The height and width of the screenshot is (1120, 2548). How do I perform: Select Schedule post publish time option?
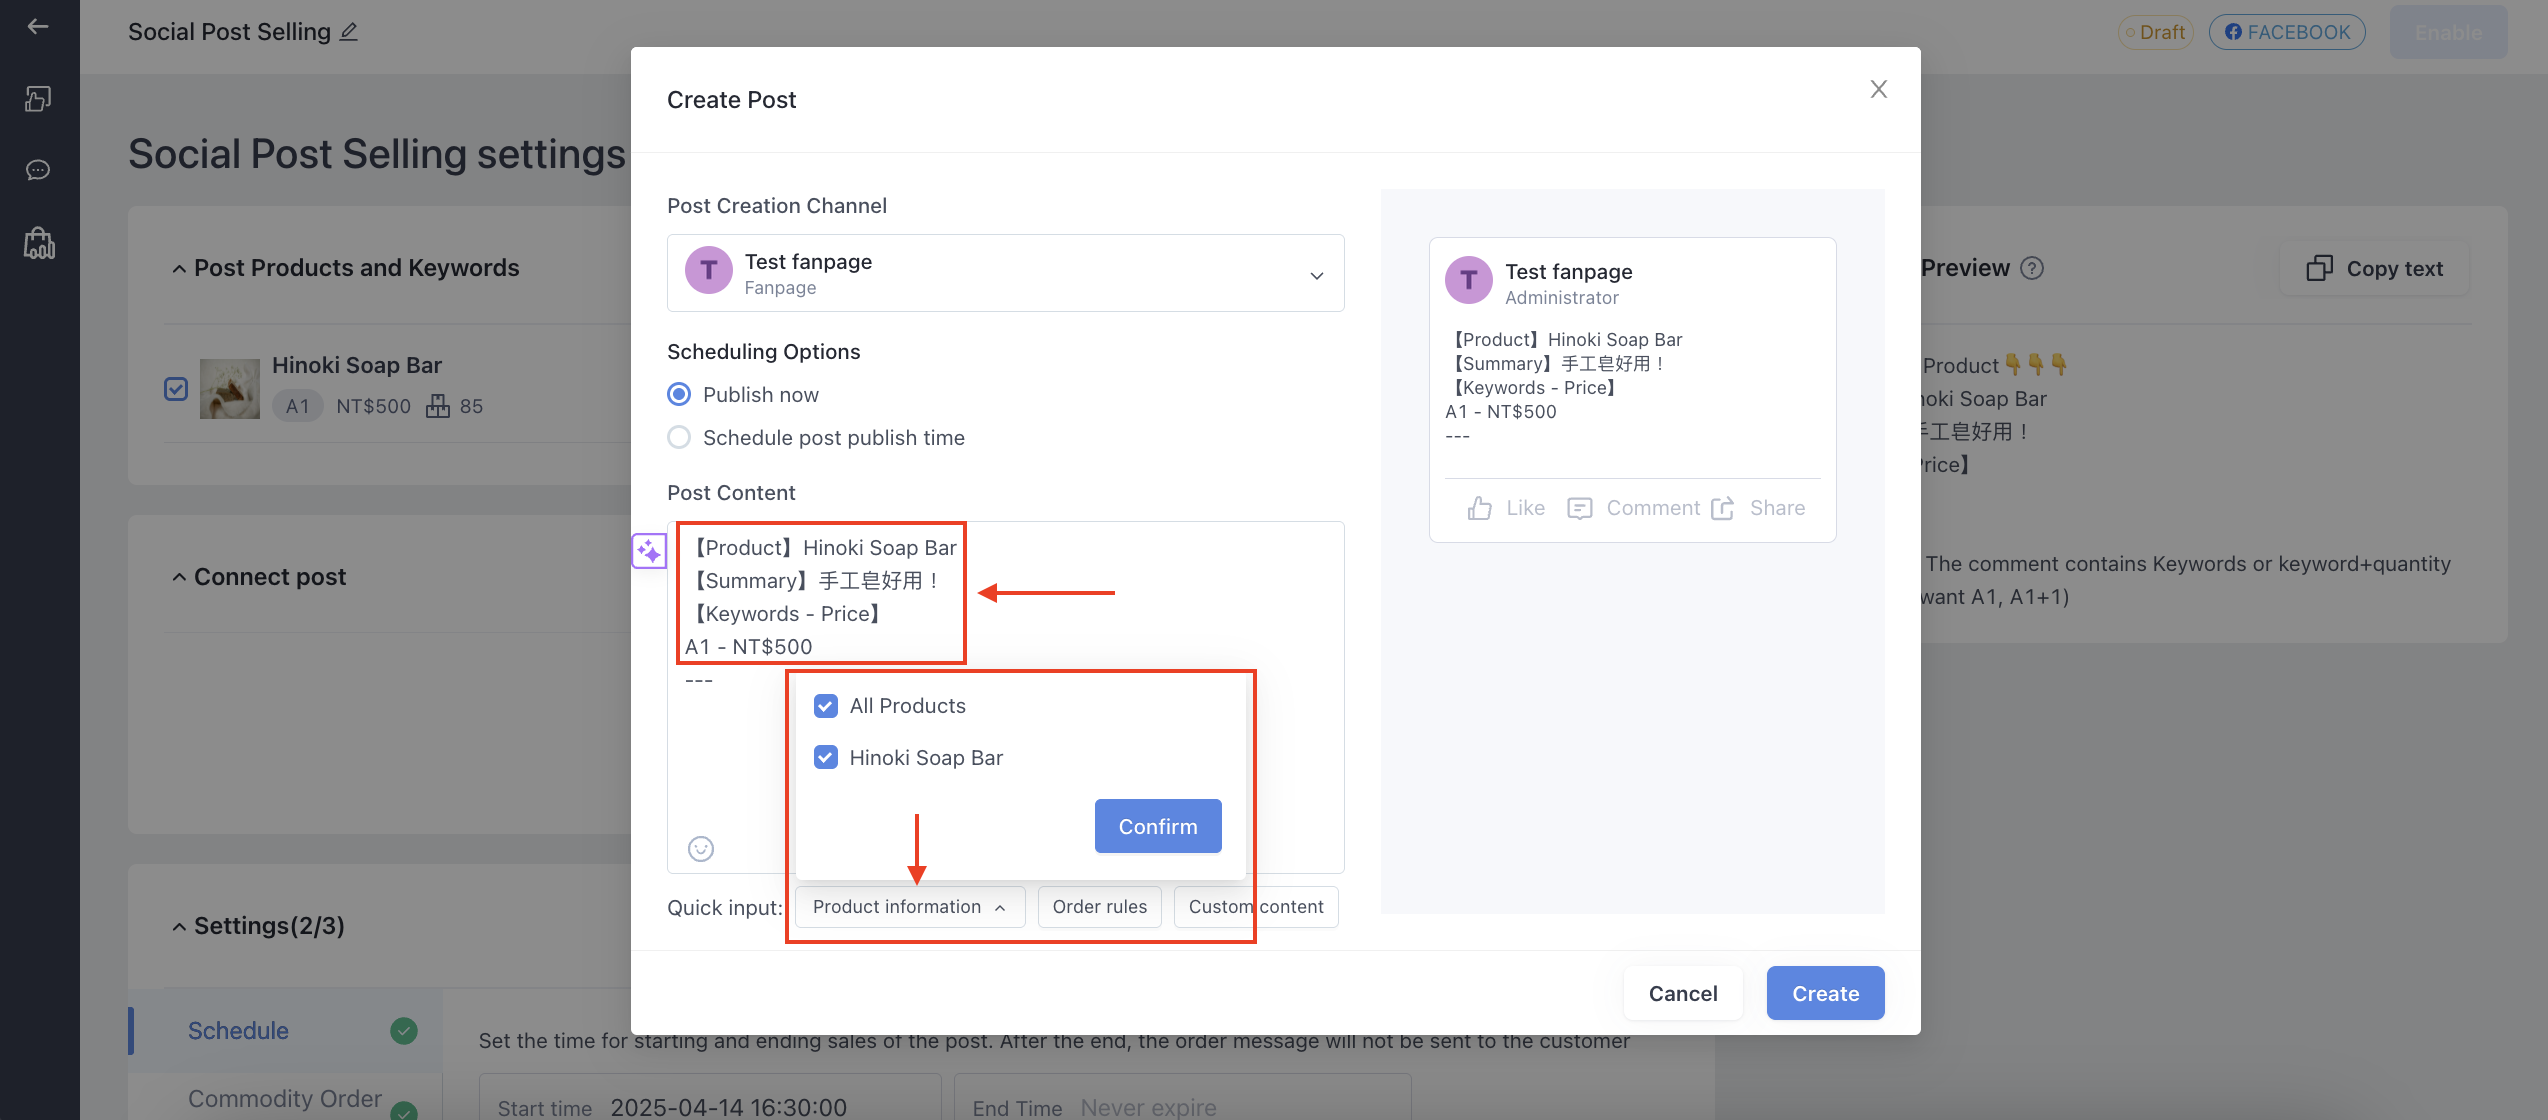point(679,437)
